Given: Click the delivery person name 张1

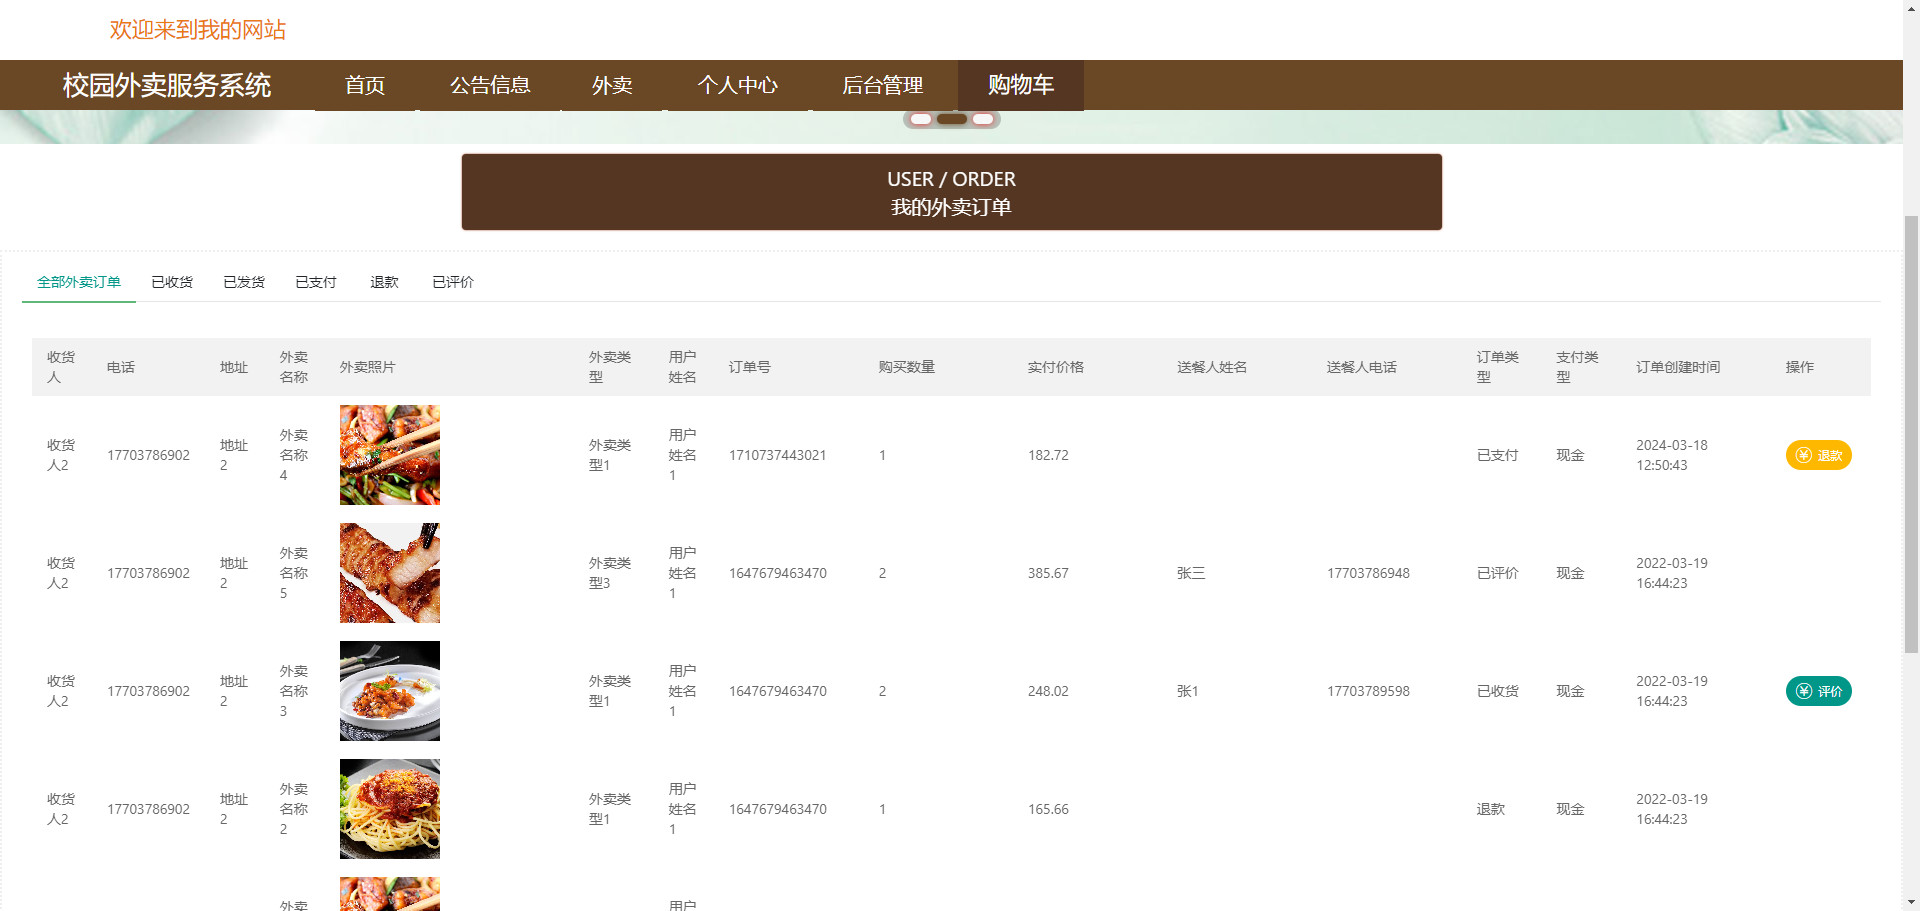Looking at the screenshot, I should (1188, 691).
